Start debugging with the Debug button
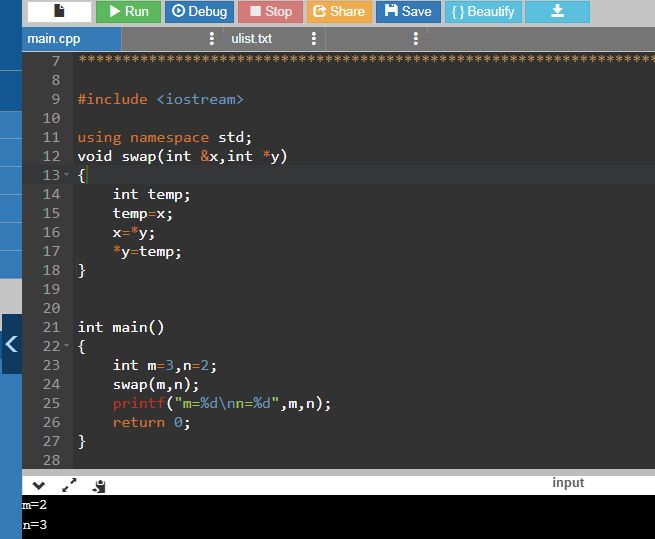 [199, 12]
